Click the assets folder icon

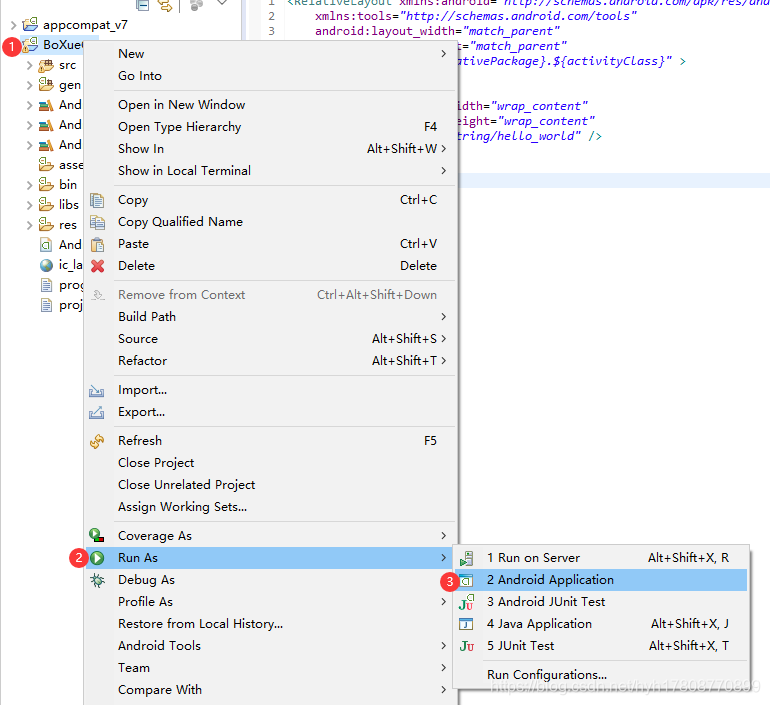pyautogui.click(x=46, y=164)
